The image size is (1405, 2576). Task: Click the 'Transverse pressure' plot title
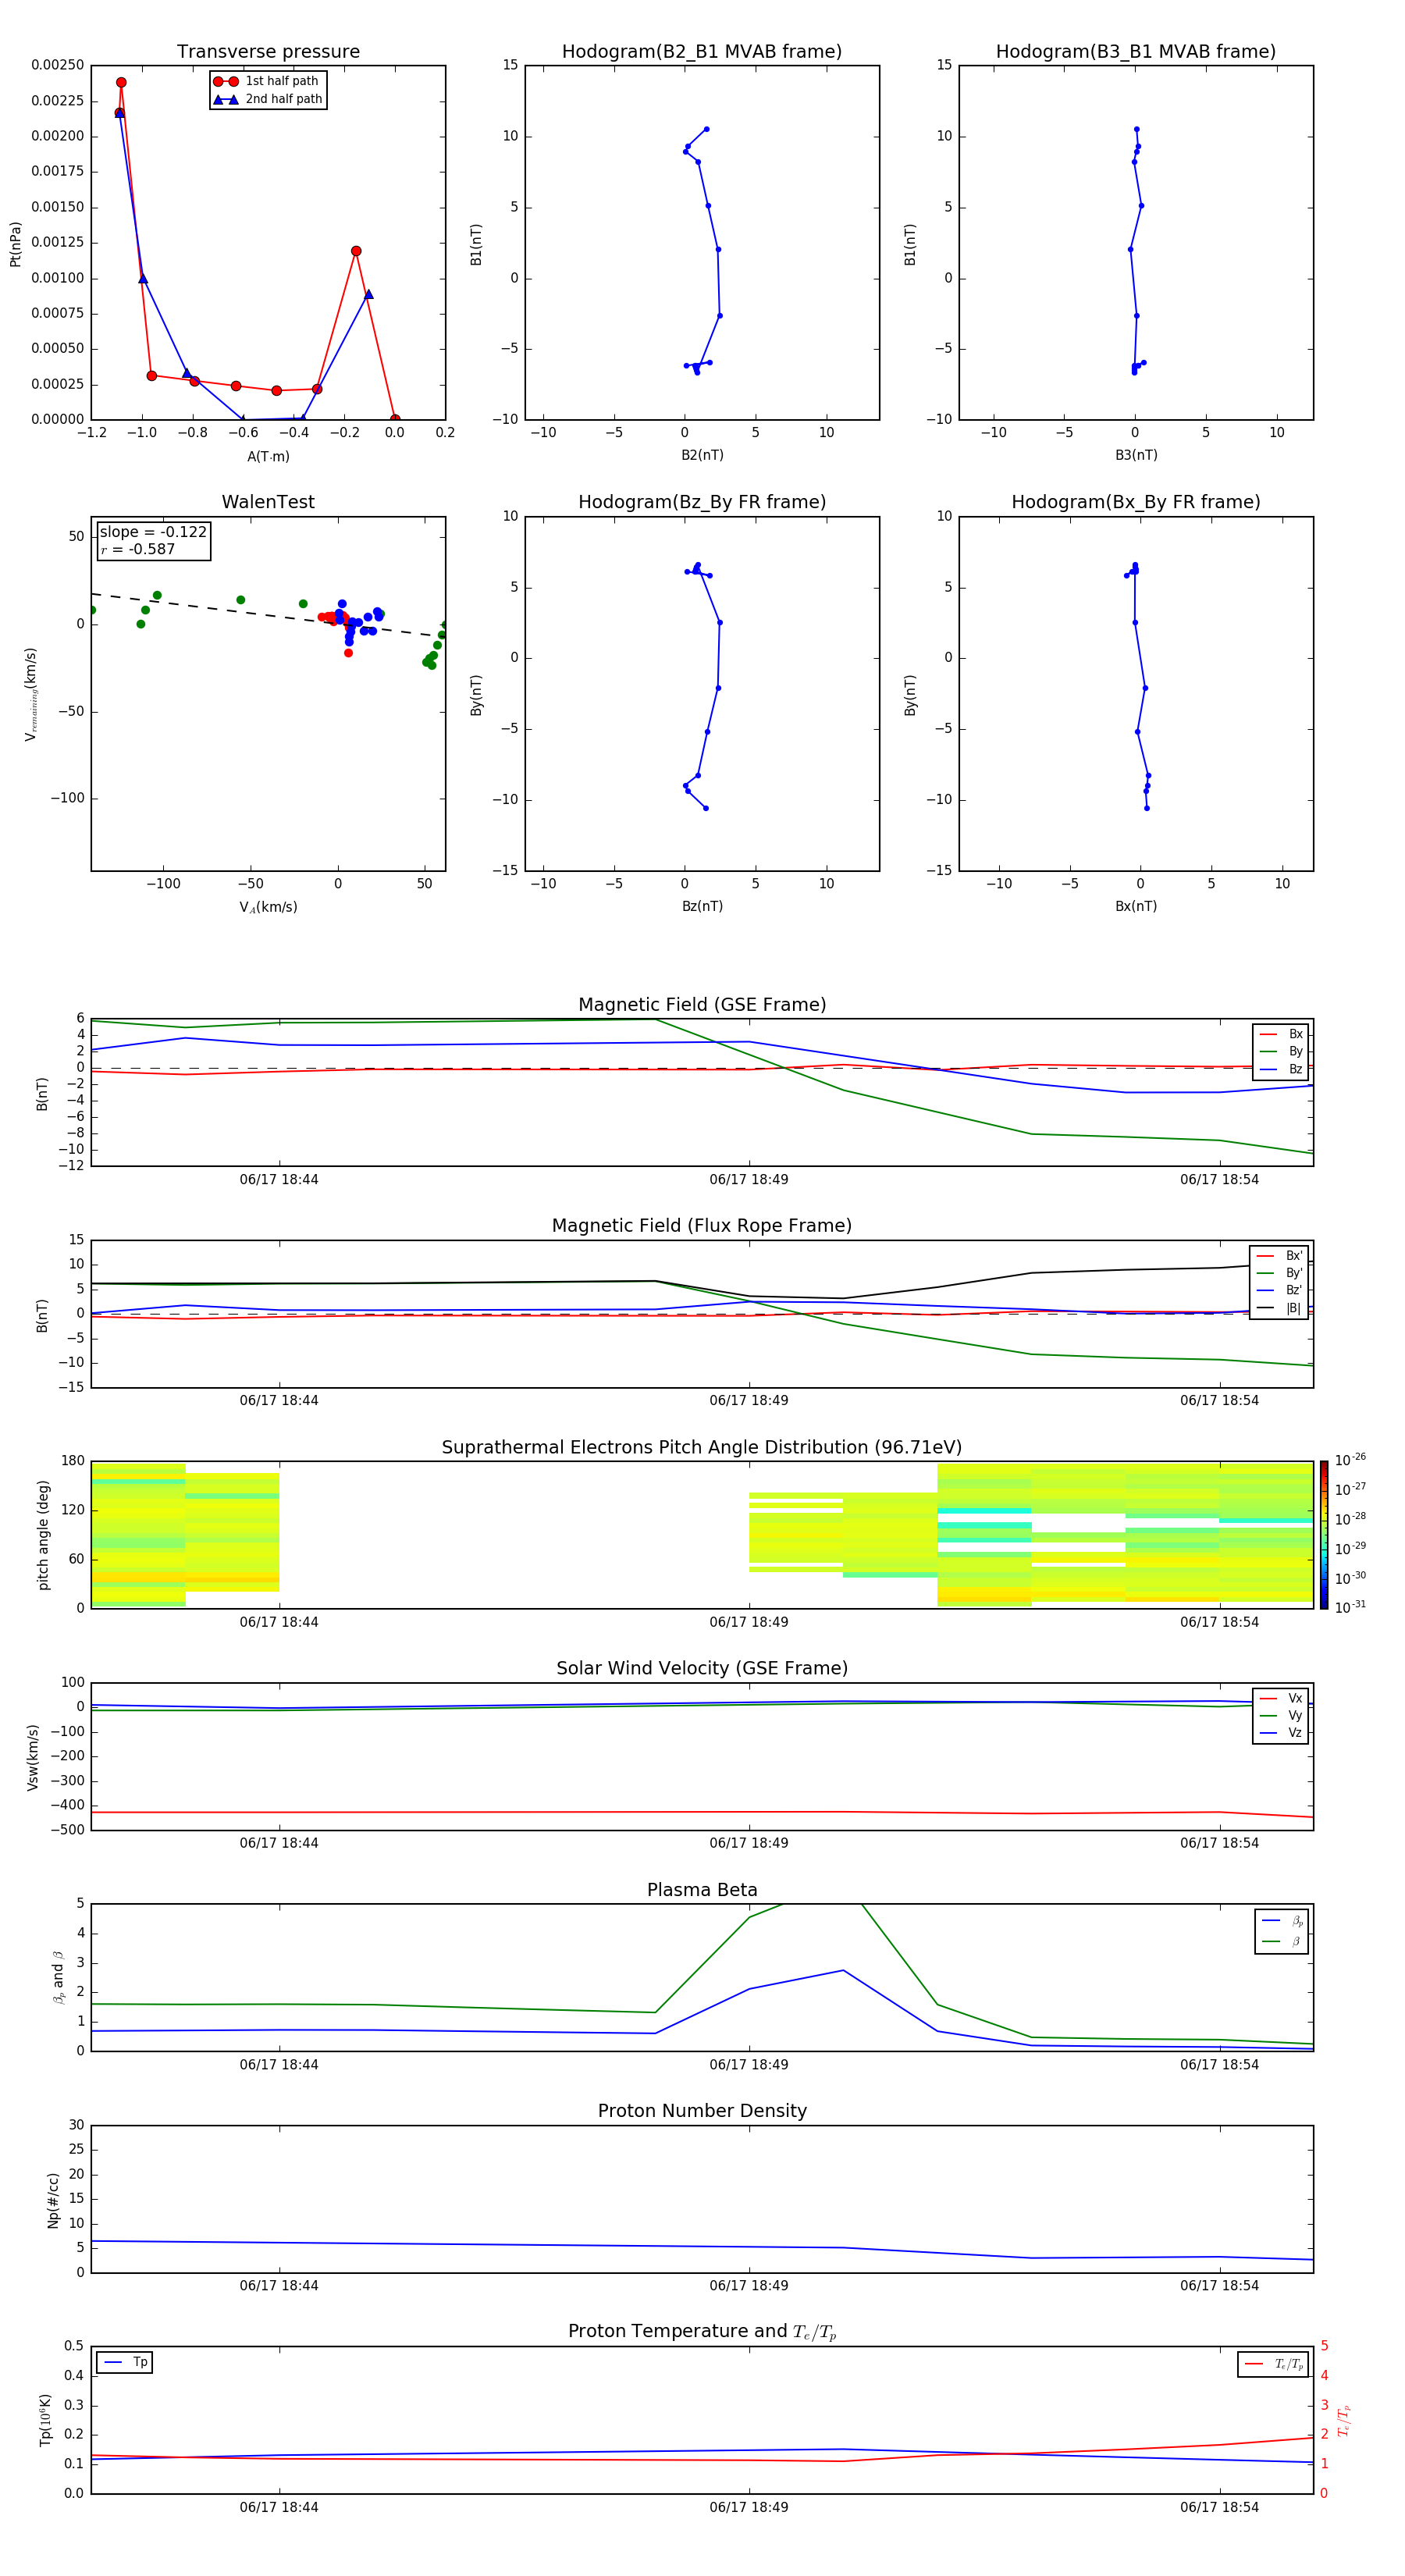point(268,52)
